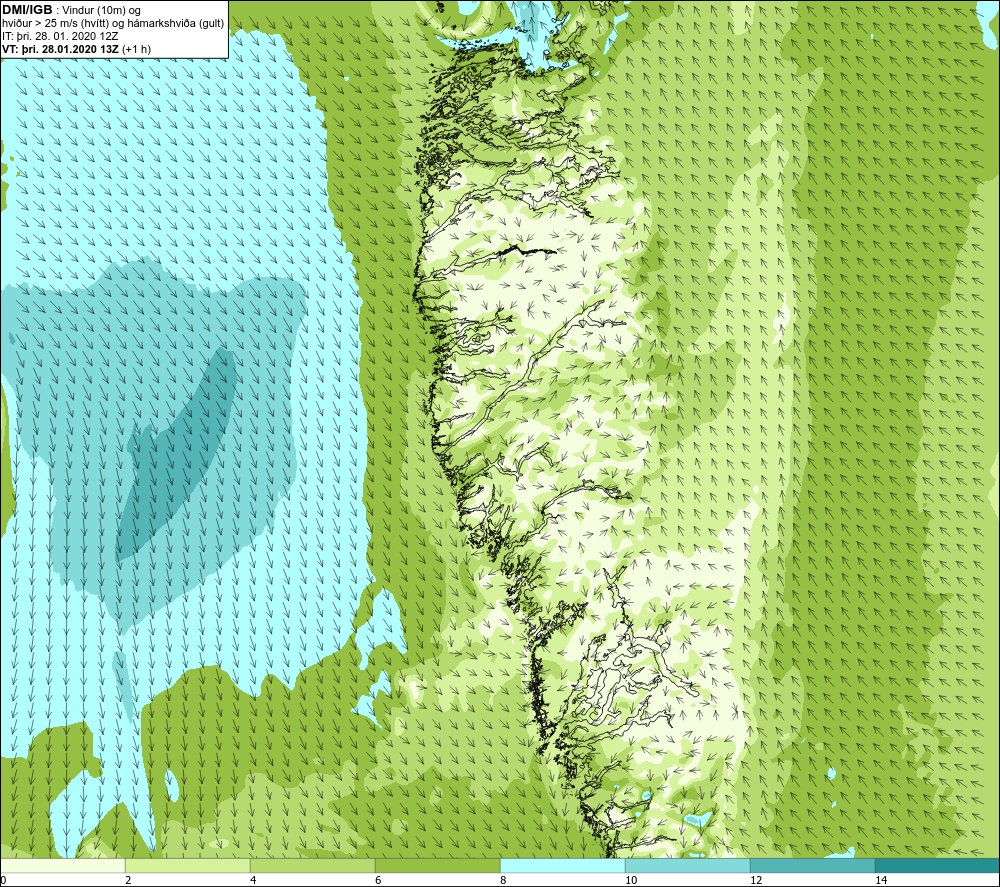The height and width of the screenshot is (887, 1000).
Task: Click the scale label '14'
Action: [881, 880]
